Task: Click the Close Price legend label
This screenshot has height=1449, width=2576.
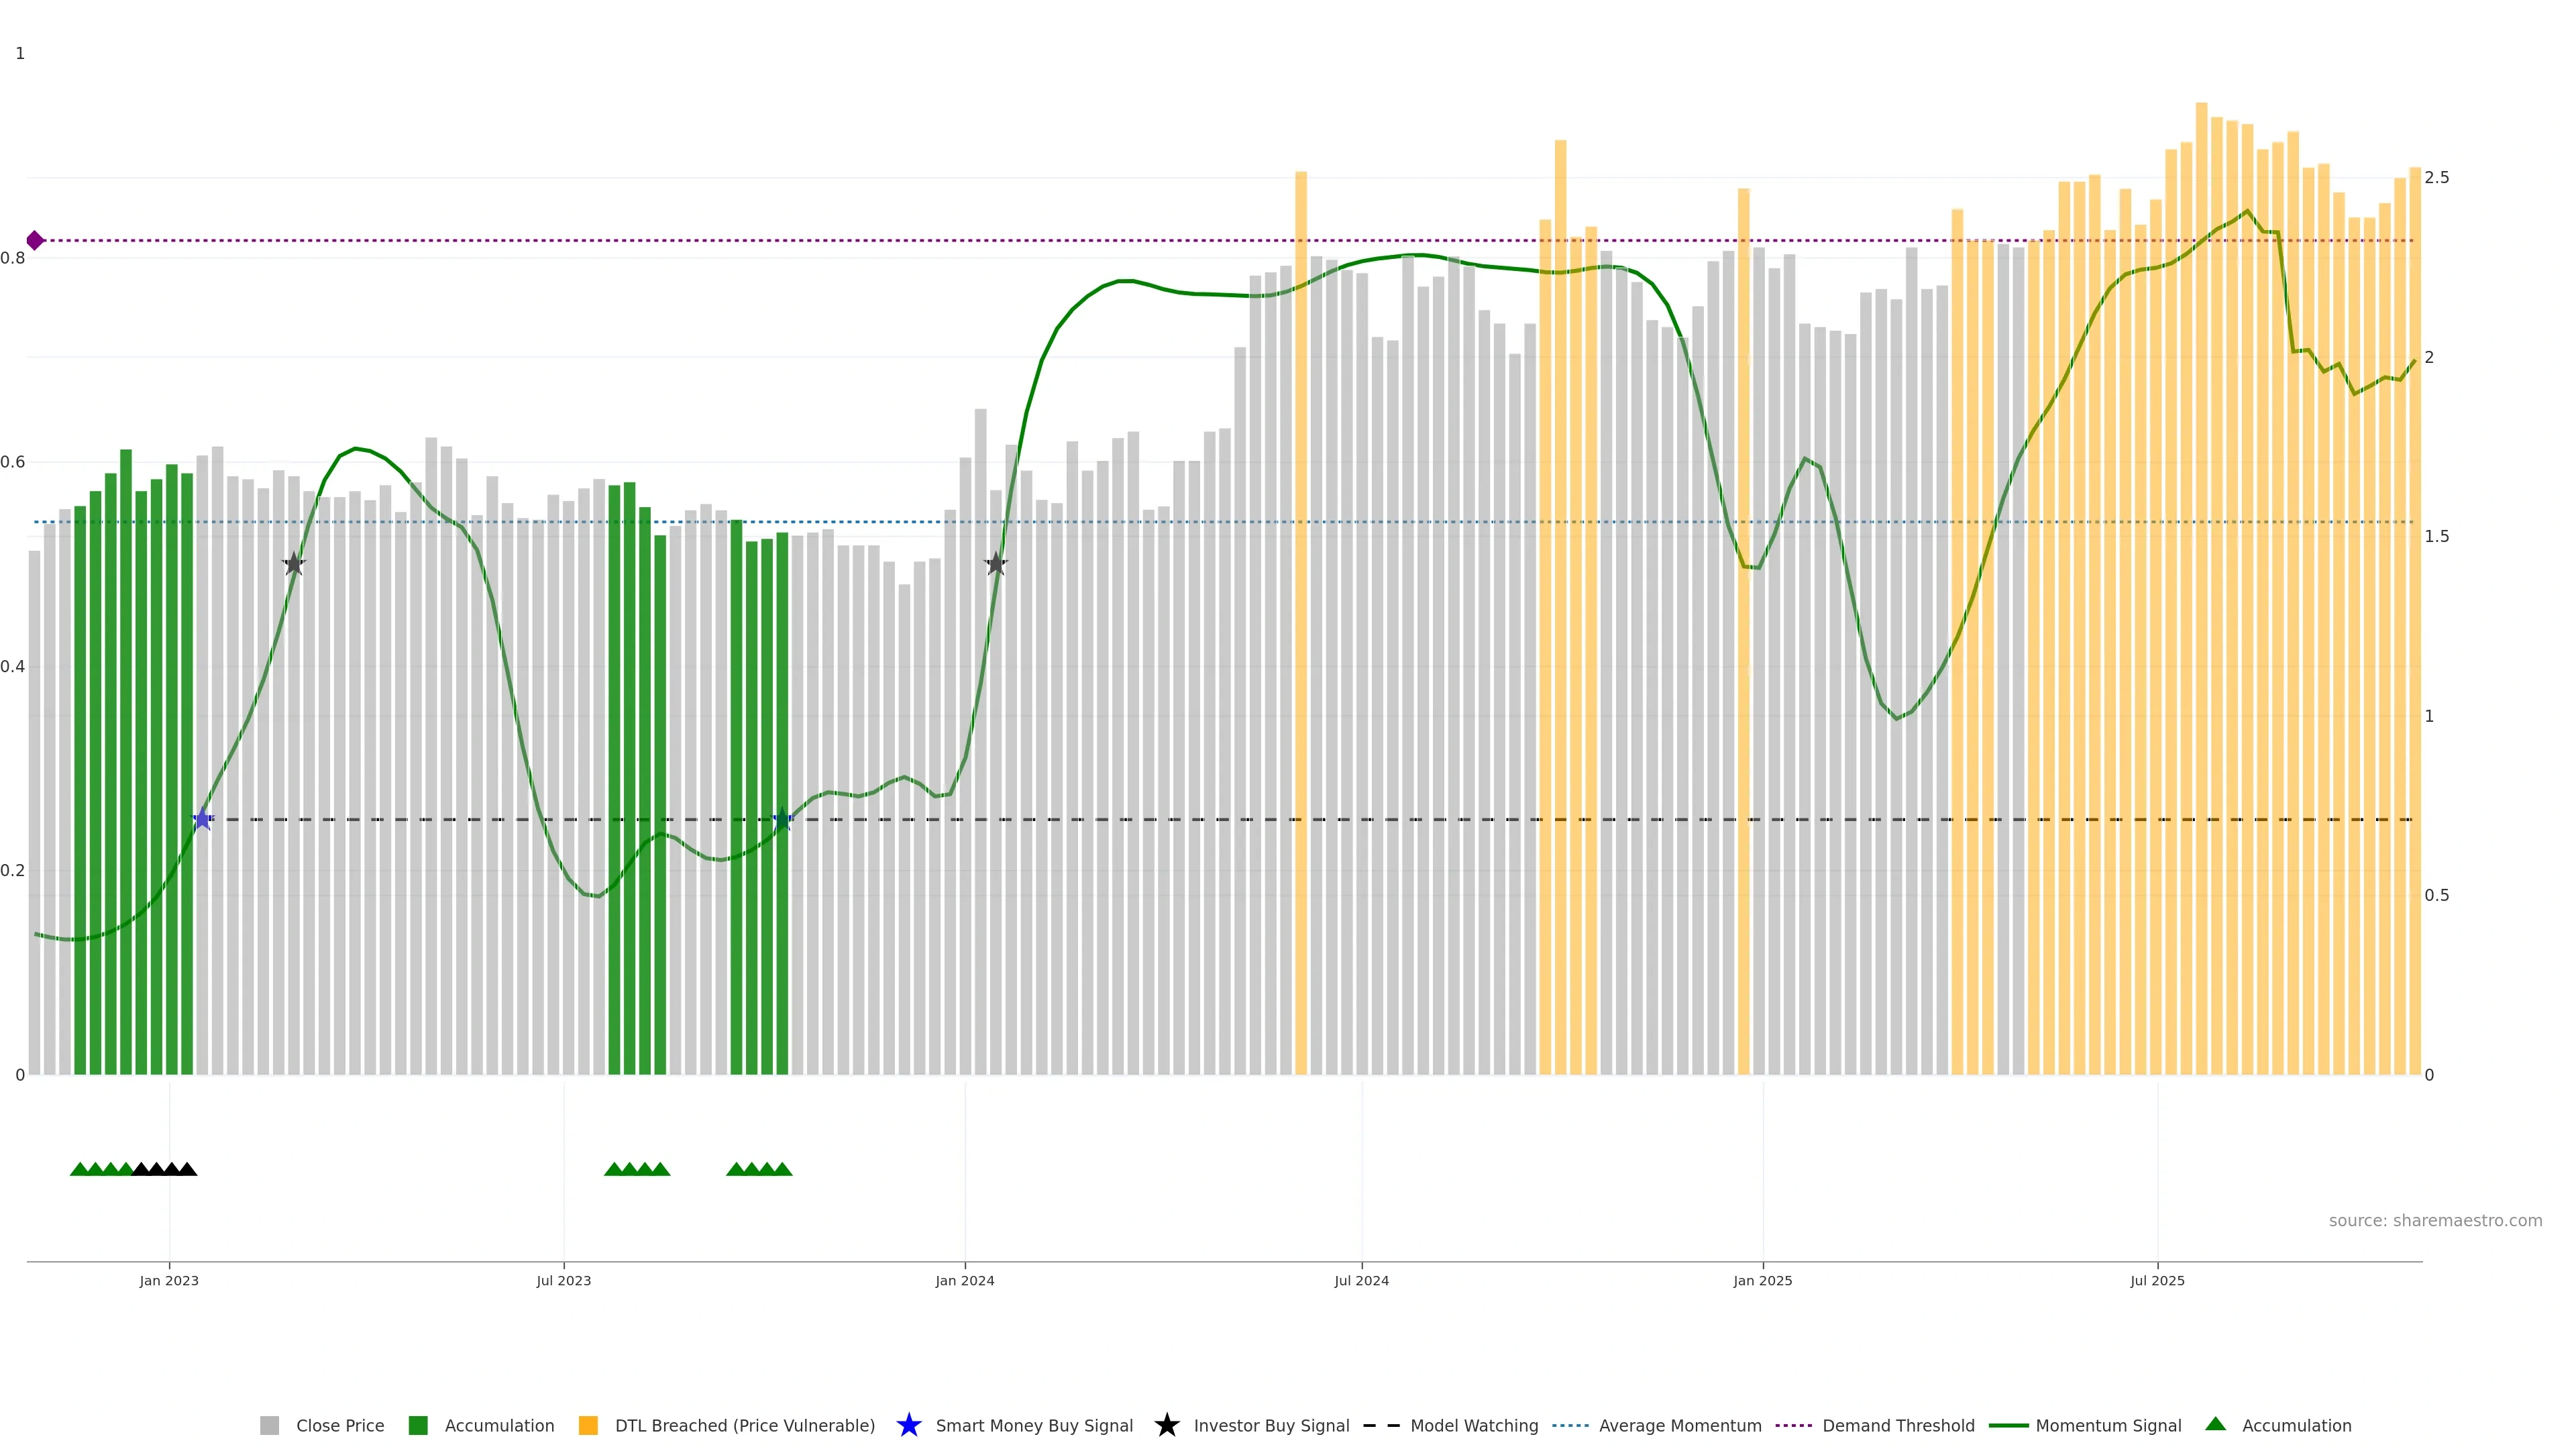Action: pos(340,1426)
